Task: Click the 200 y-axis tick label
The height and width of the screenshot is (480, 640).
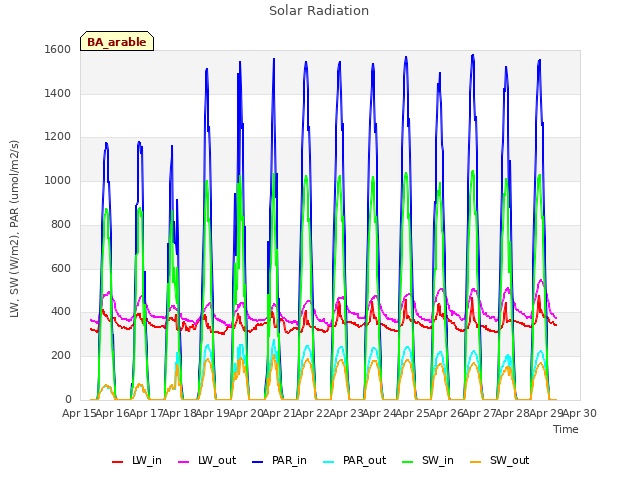Action: click(61, 356)
